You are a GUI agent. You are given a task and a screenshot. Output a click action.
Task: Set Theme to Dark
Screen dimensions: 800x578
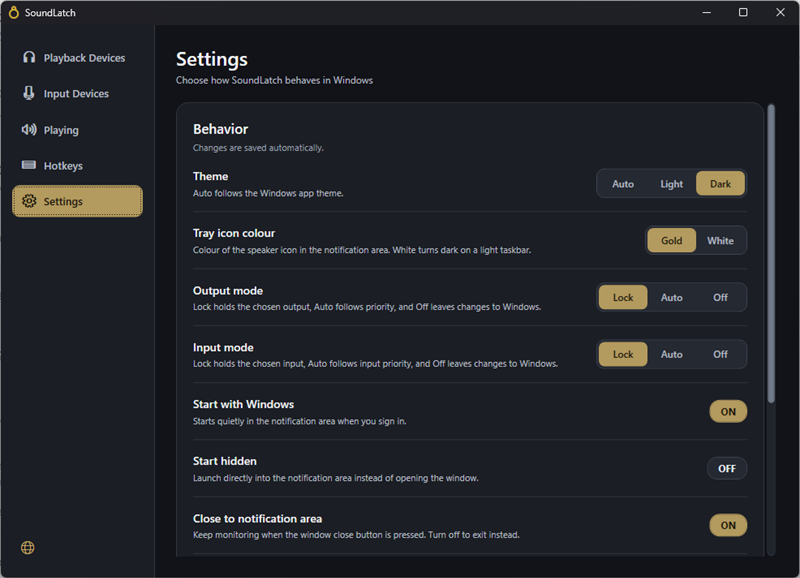(x=720, y=184)
